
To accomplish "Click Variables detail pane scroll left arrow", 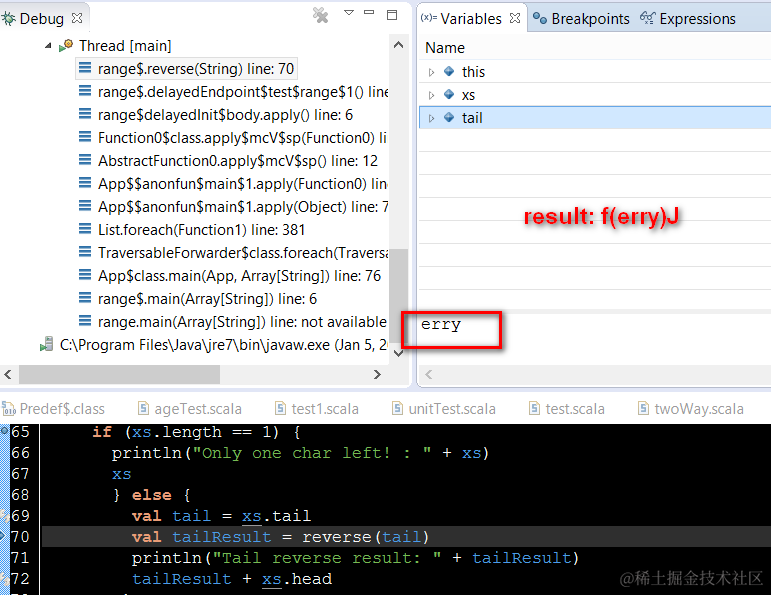I will pyautogui.click(x=429, y=375).
